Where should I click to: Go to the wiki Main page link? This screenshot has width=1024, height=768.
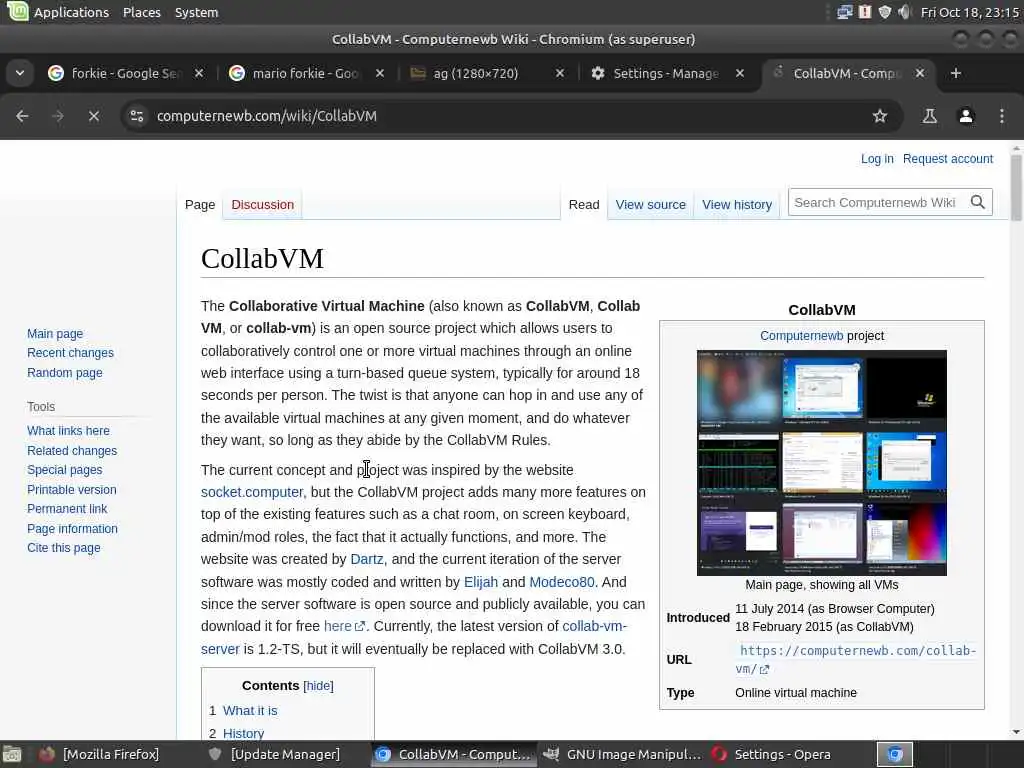point(55,334)
